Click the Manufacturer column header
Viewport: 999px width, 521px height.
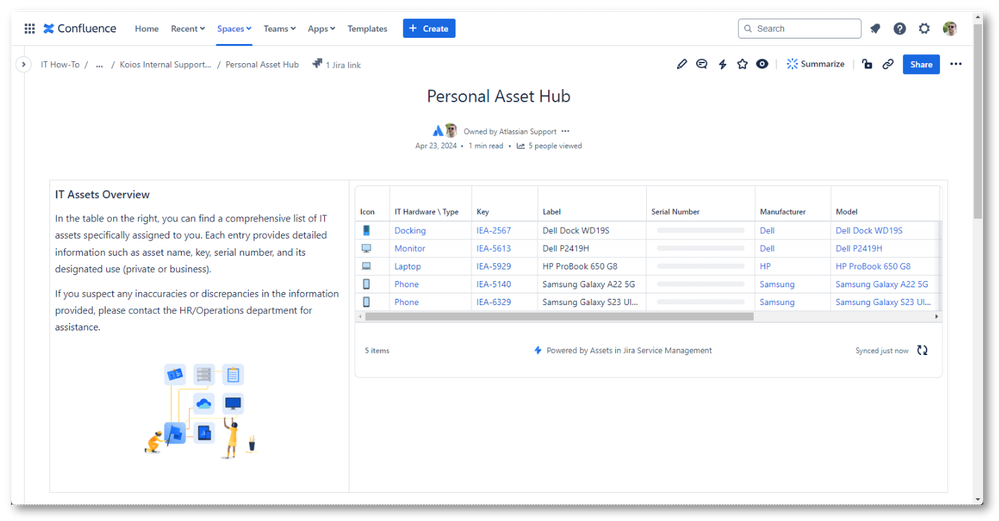[x=782, y=211]
